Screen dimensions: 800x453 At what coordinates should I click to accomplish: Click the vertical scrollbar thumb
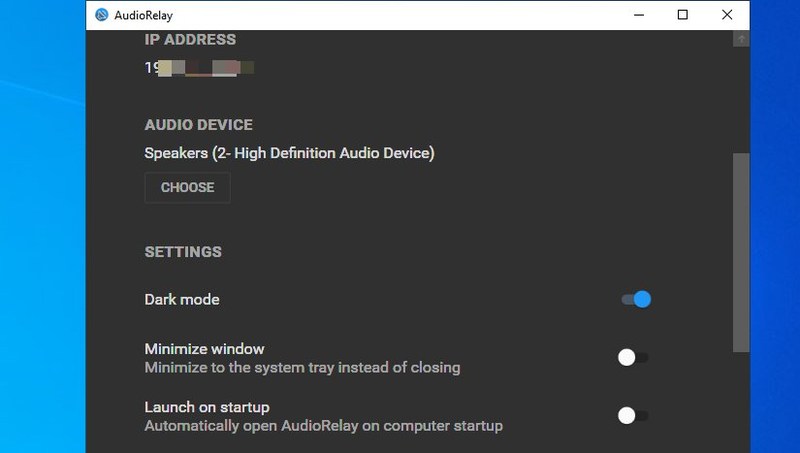(741, 253)
